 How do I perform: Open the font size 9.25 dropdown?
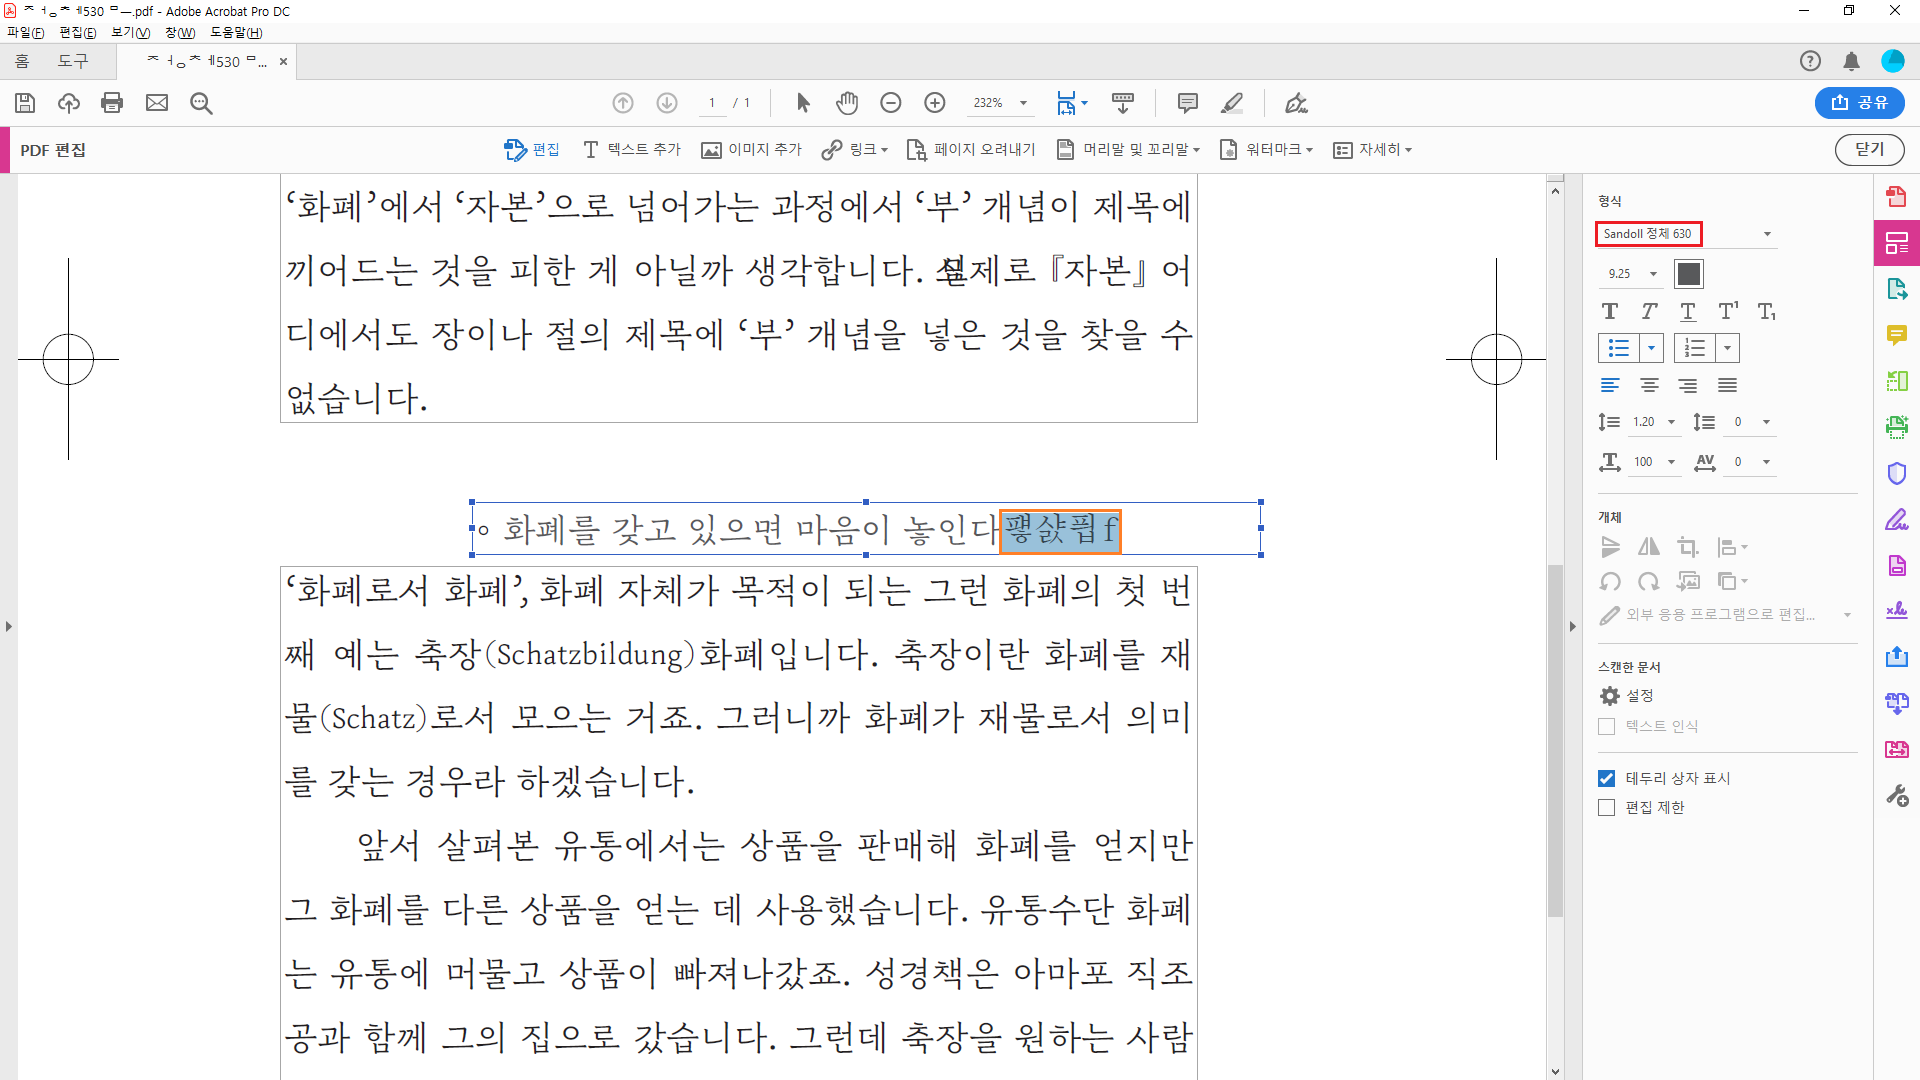click(1653, 274)
